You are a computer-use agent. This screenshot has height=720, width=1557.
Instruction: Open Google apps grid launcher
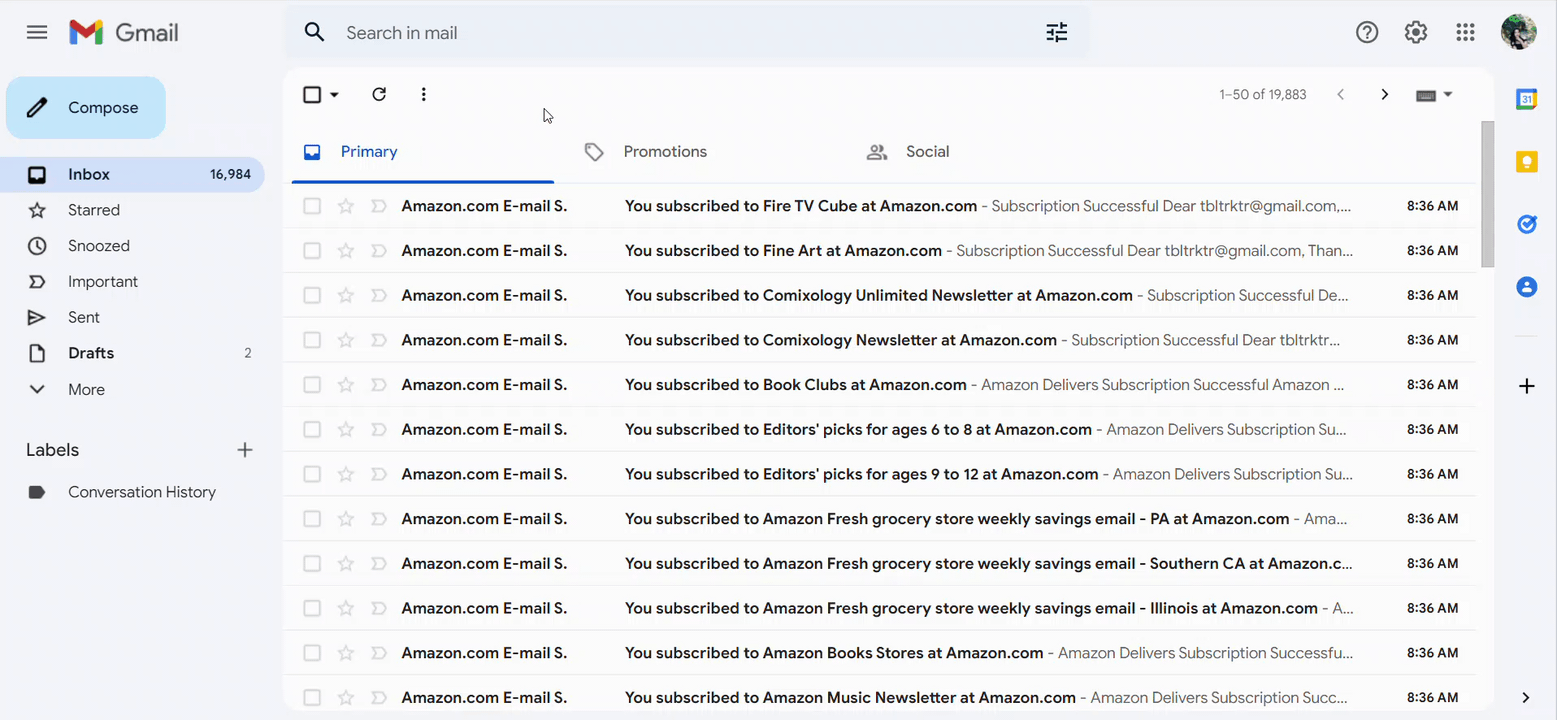pos(1465,32)
